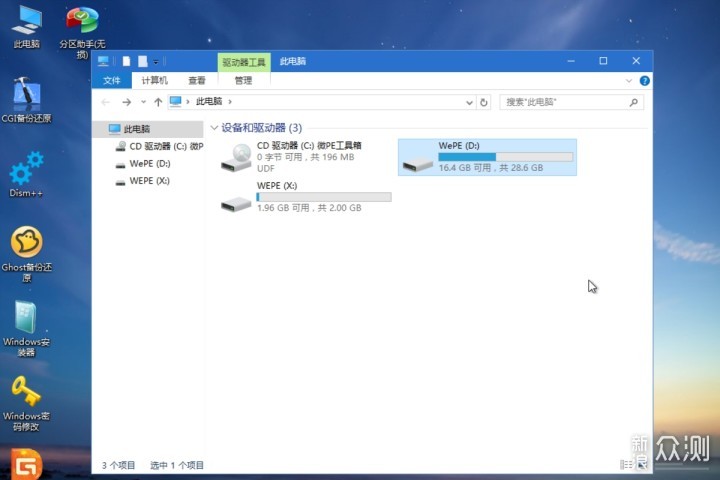Go forward with the forward arrow
This screenshot has width=720, height=480.
tap(126, 102)
